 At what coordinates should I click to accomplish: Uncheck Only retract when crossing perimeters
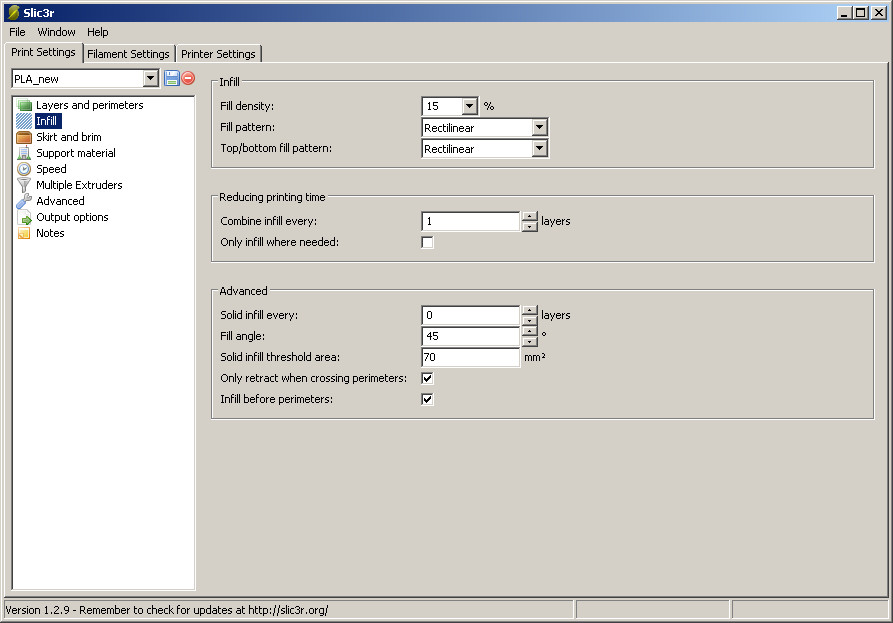[x=428, y=379]
